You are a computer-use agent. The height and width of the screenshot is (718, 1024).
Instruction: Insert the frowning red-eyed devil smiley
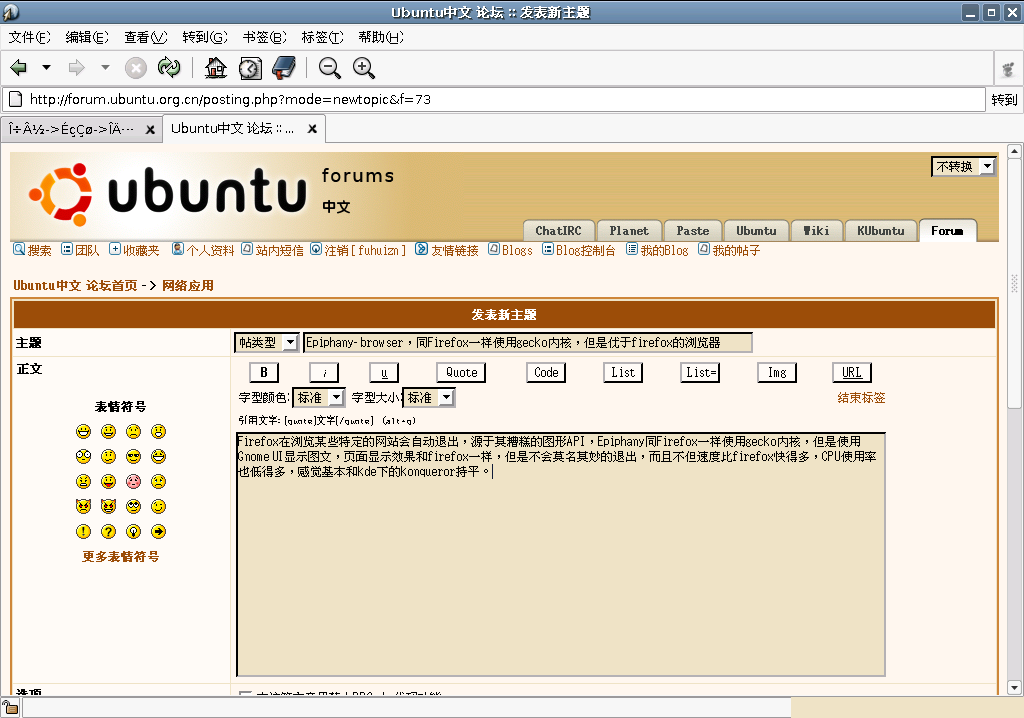pos(83,506)
